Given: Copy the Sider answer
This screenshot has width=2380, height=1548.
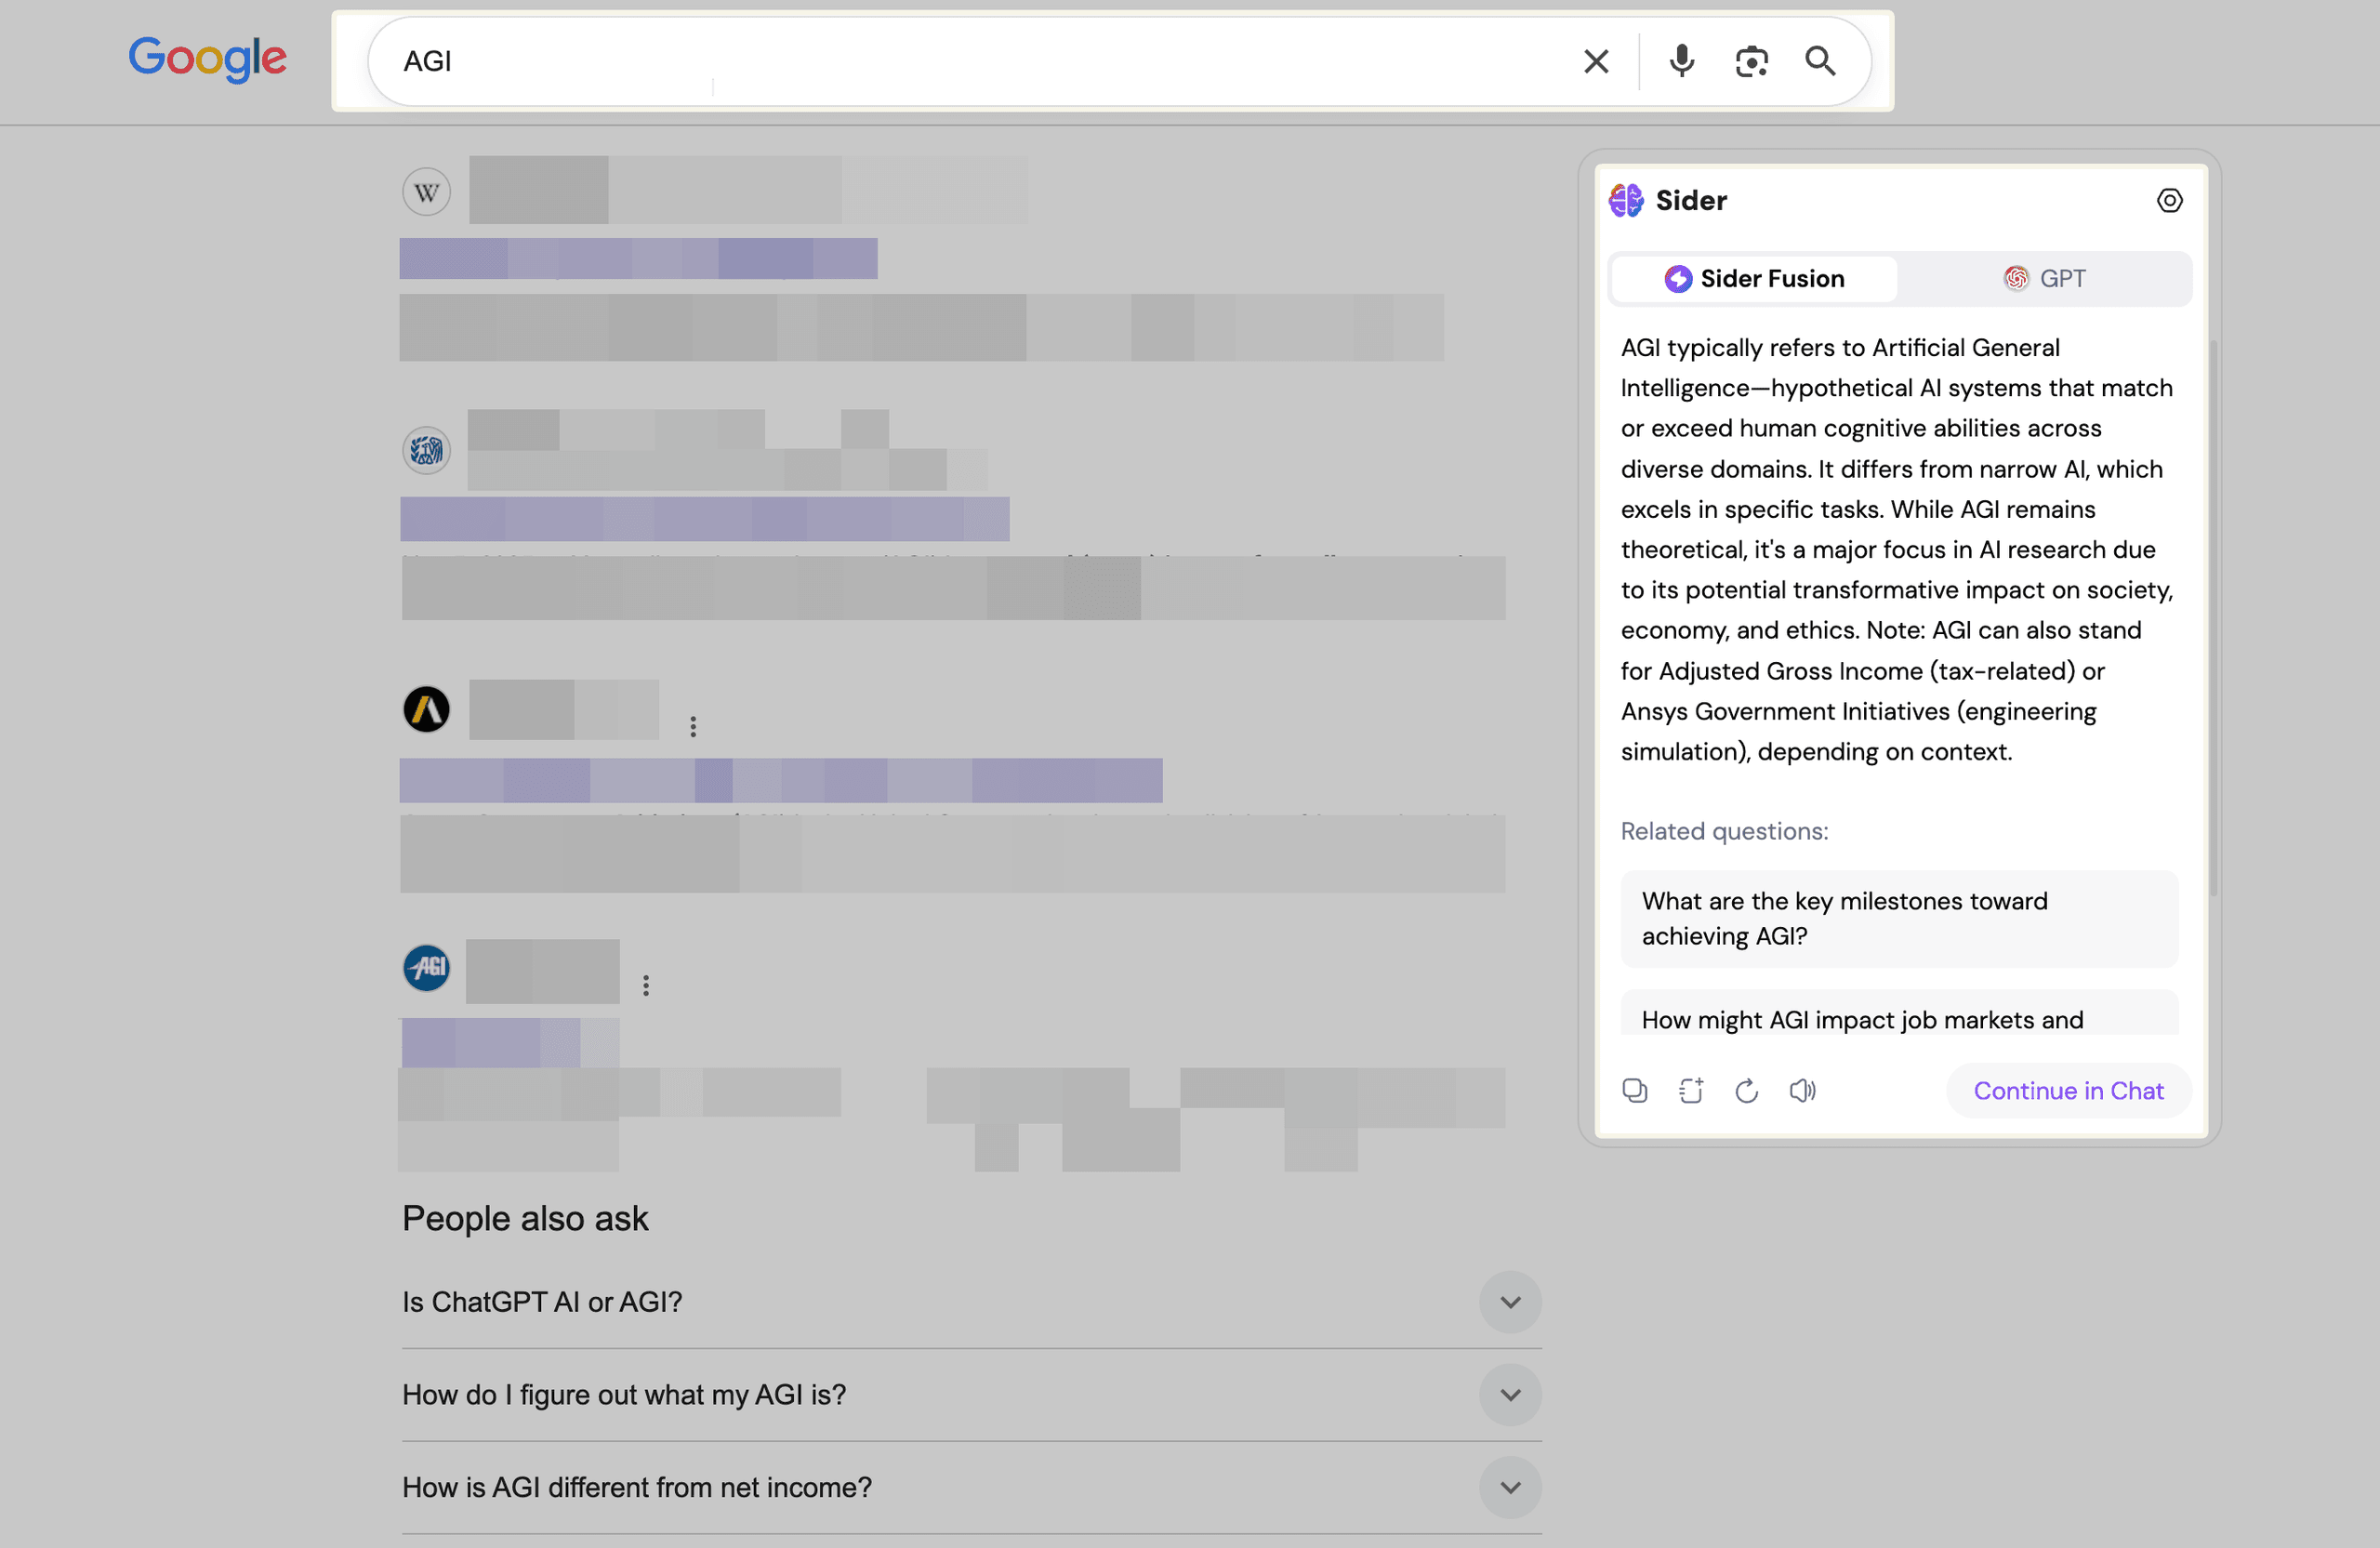Looking at the screenshot, I should pos(1634,1090).
